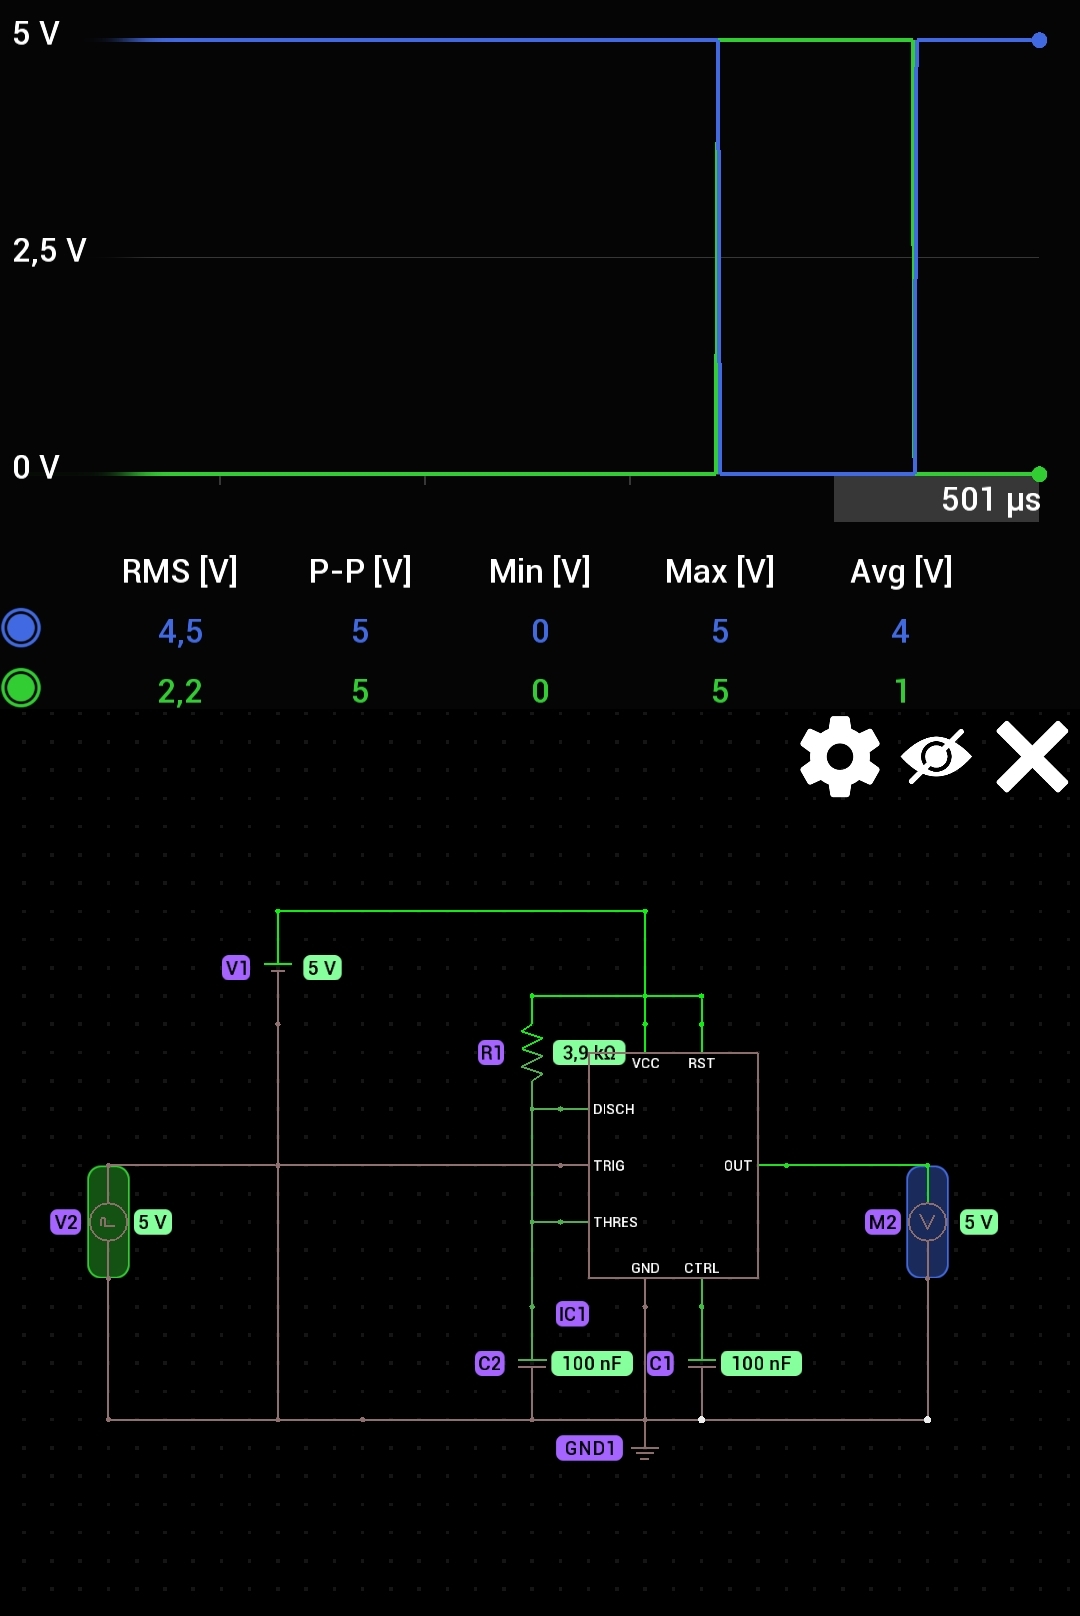The width and height of the screenshot is (1080, 1616).
Task: Select the green channel indicator
Action: coord(21,688)
